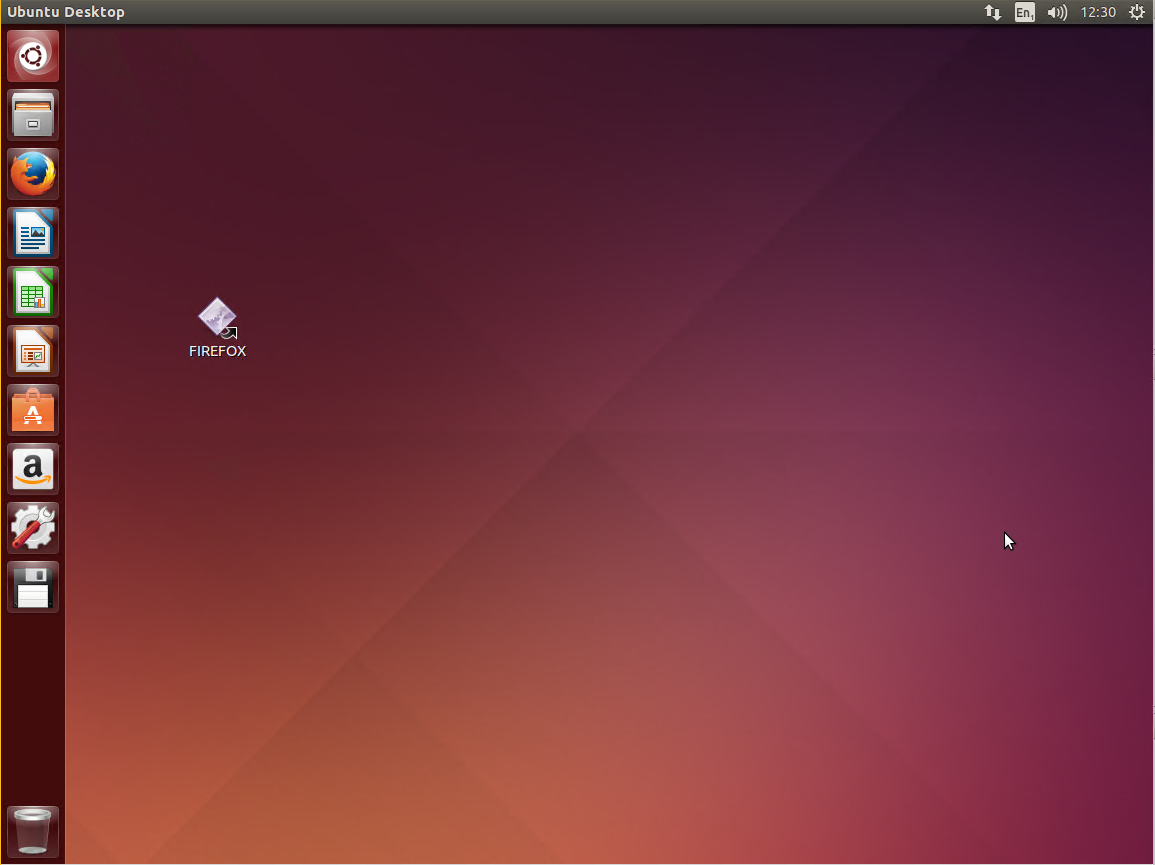Click the Ubuntu Desktop panel title

(66, 12)
